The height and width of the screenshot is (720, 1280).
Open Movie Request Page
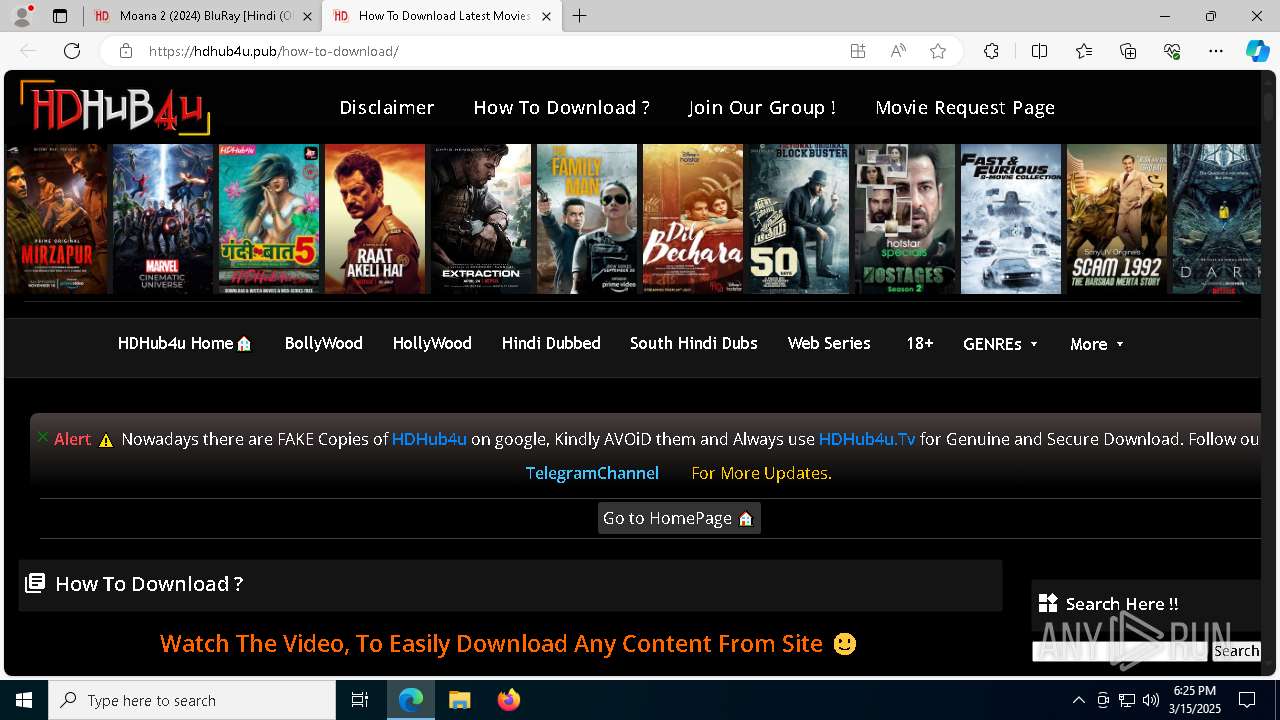click(x=965, y=107)
